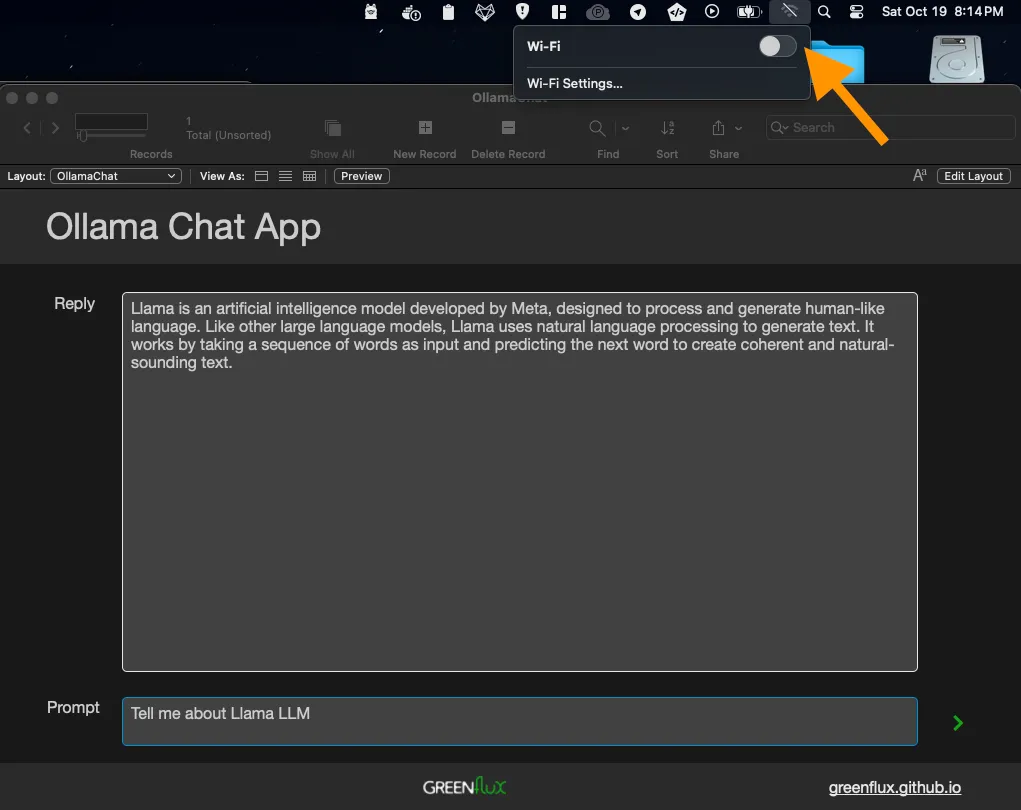This screenshot has width=1021, height=810.
Task: Click the Sort records icon
Action: [667, 128]
